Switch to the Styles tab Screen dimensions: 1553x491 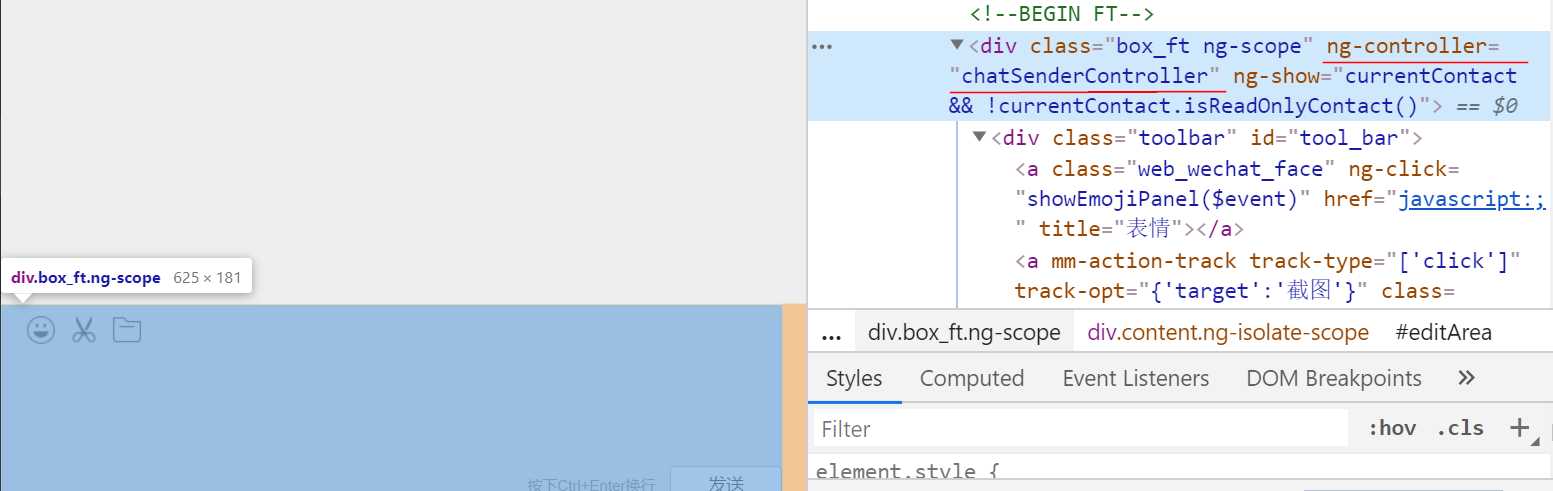point(854,378)
